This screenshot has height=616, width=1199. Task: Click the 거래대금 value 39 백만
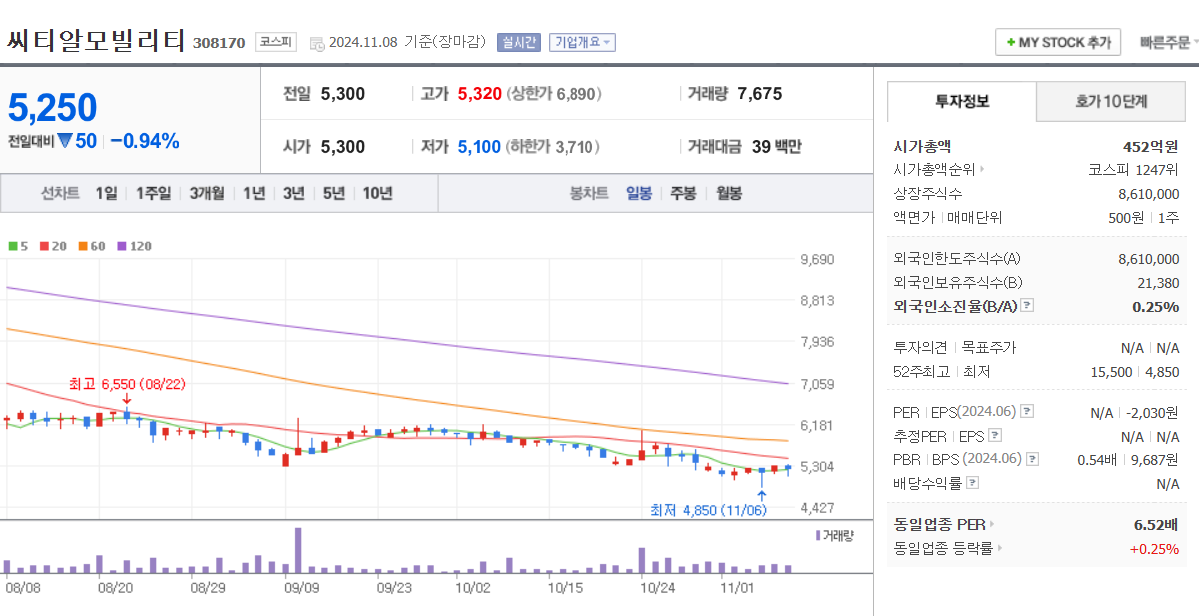(777, 147)
